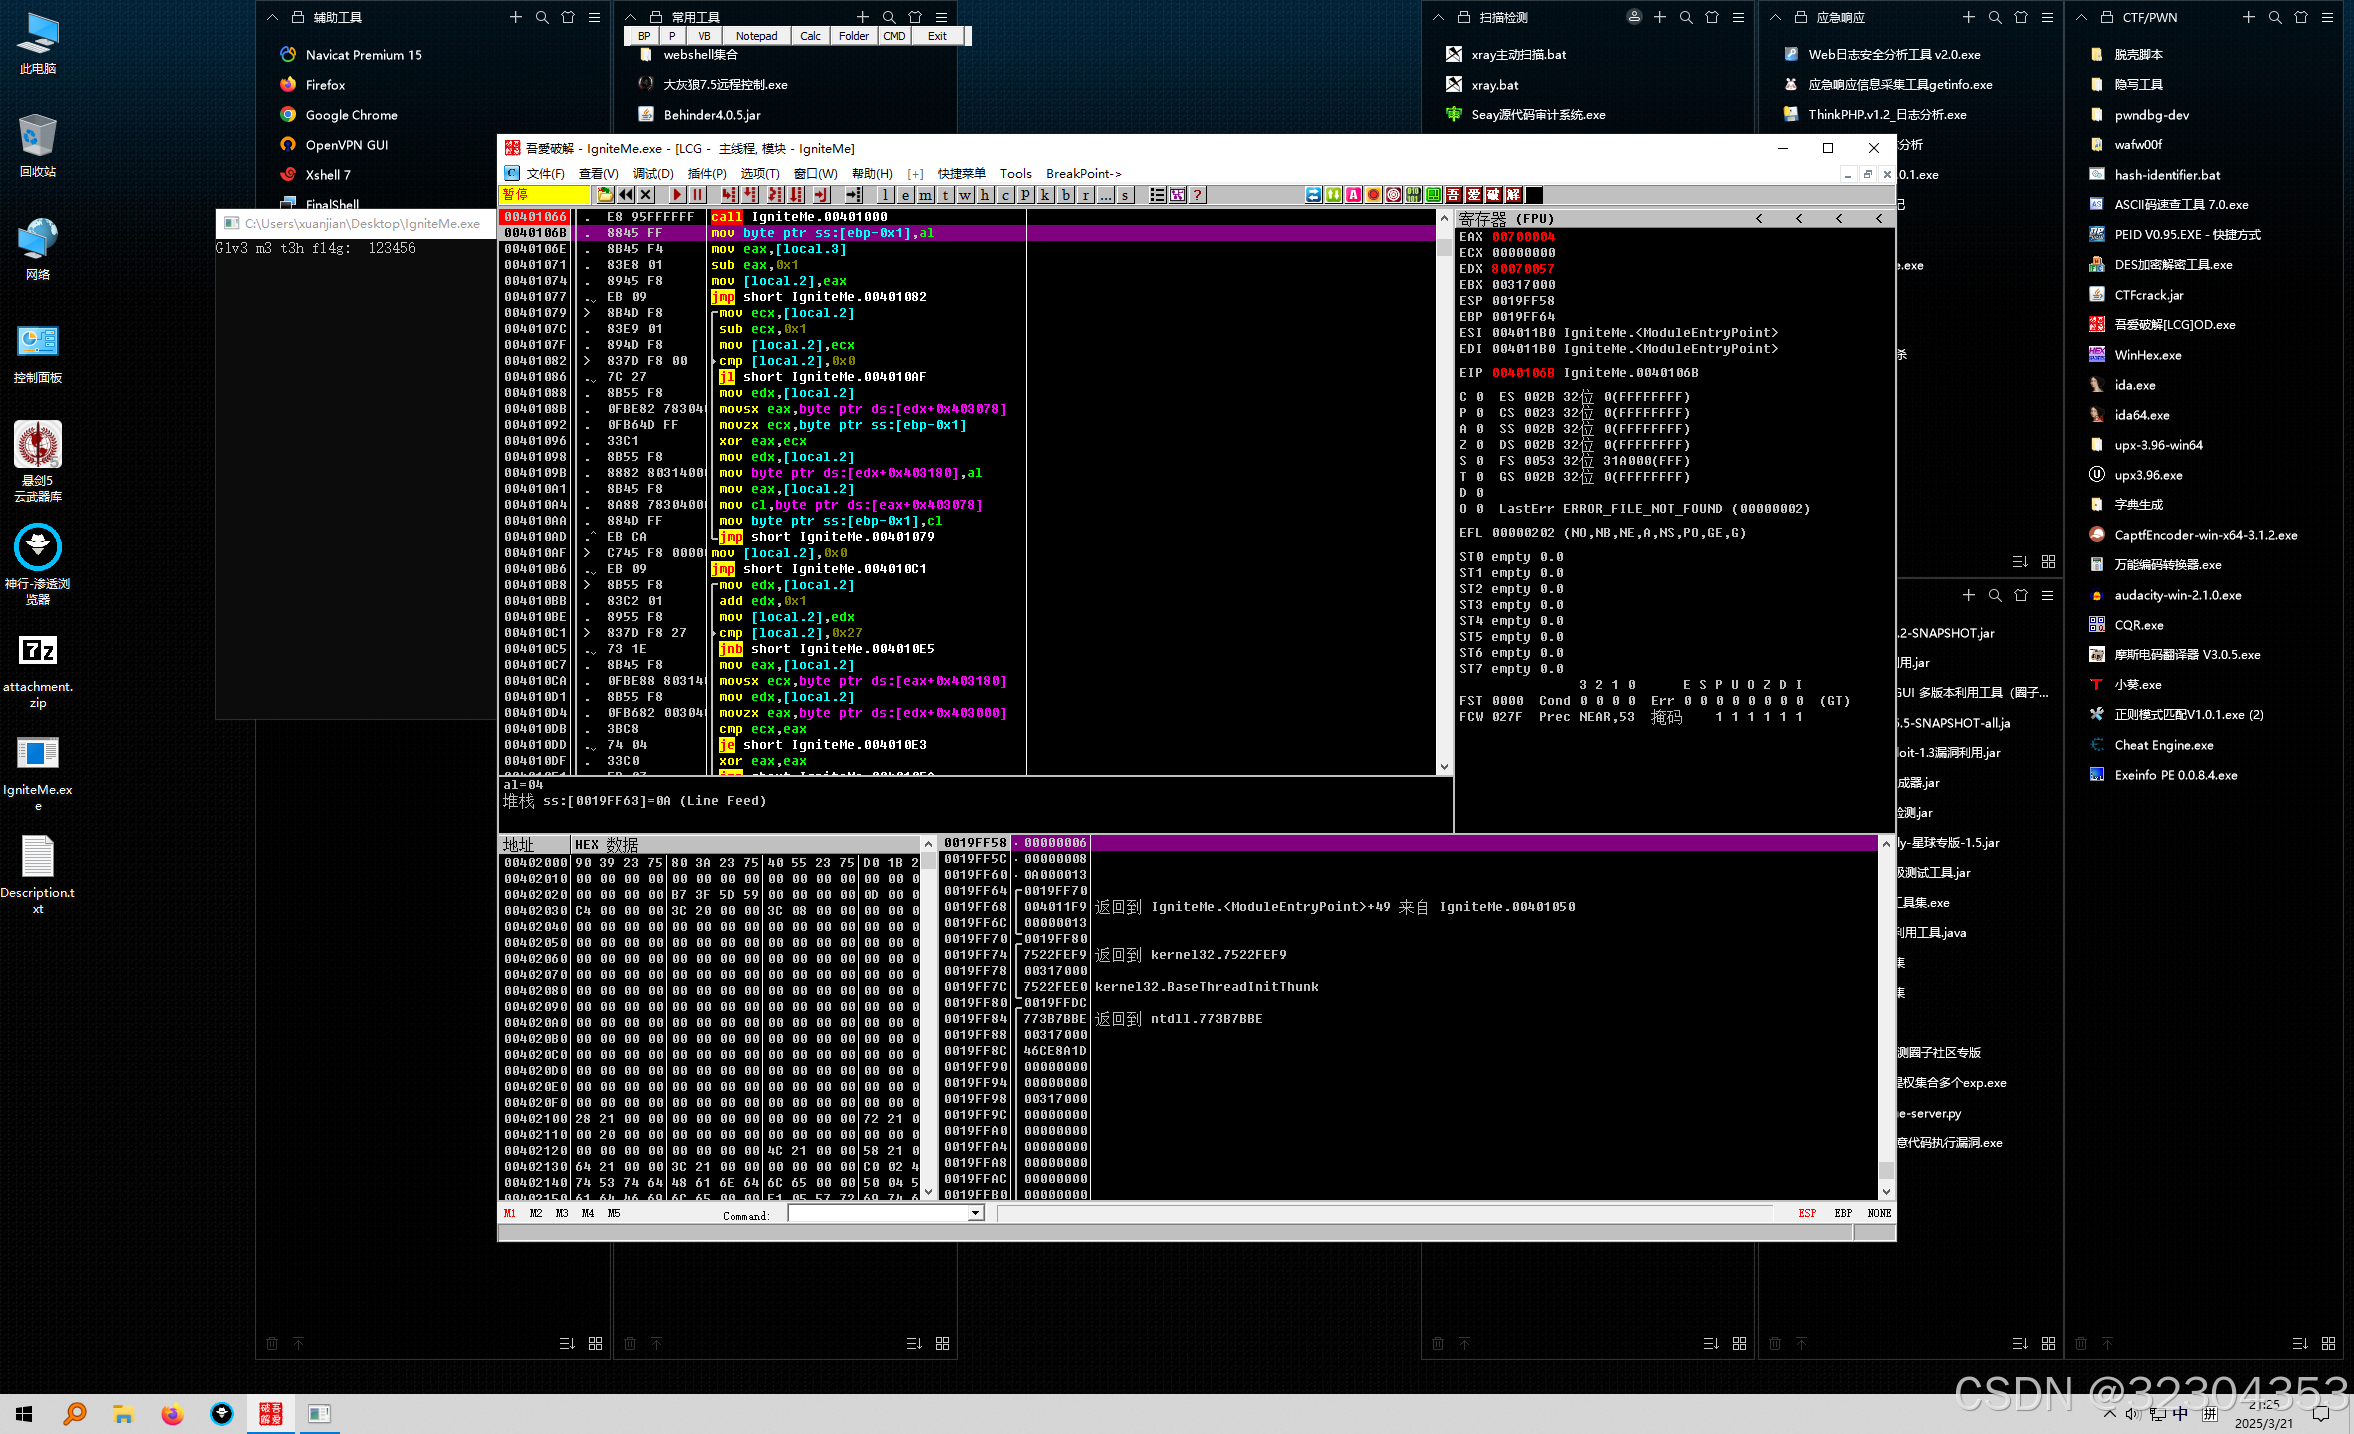Toggle the 寄存器 (FPU) register view header
This screenshot has height=1434, width=2354.
tap(1505, 218)
